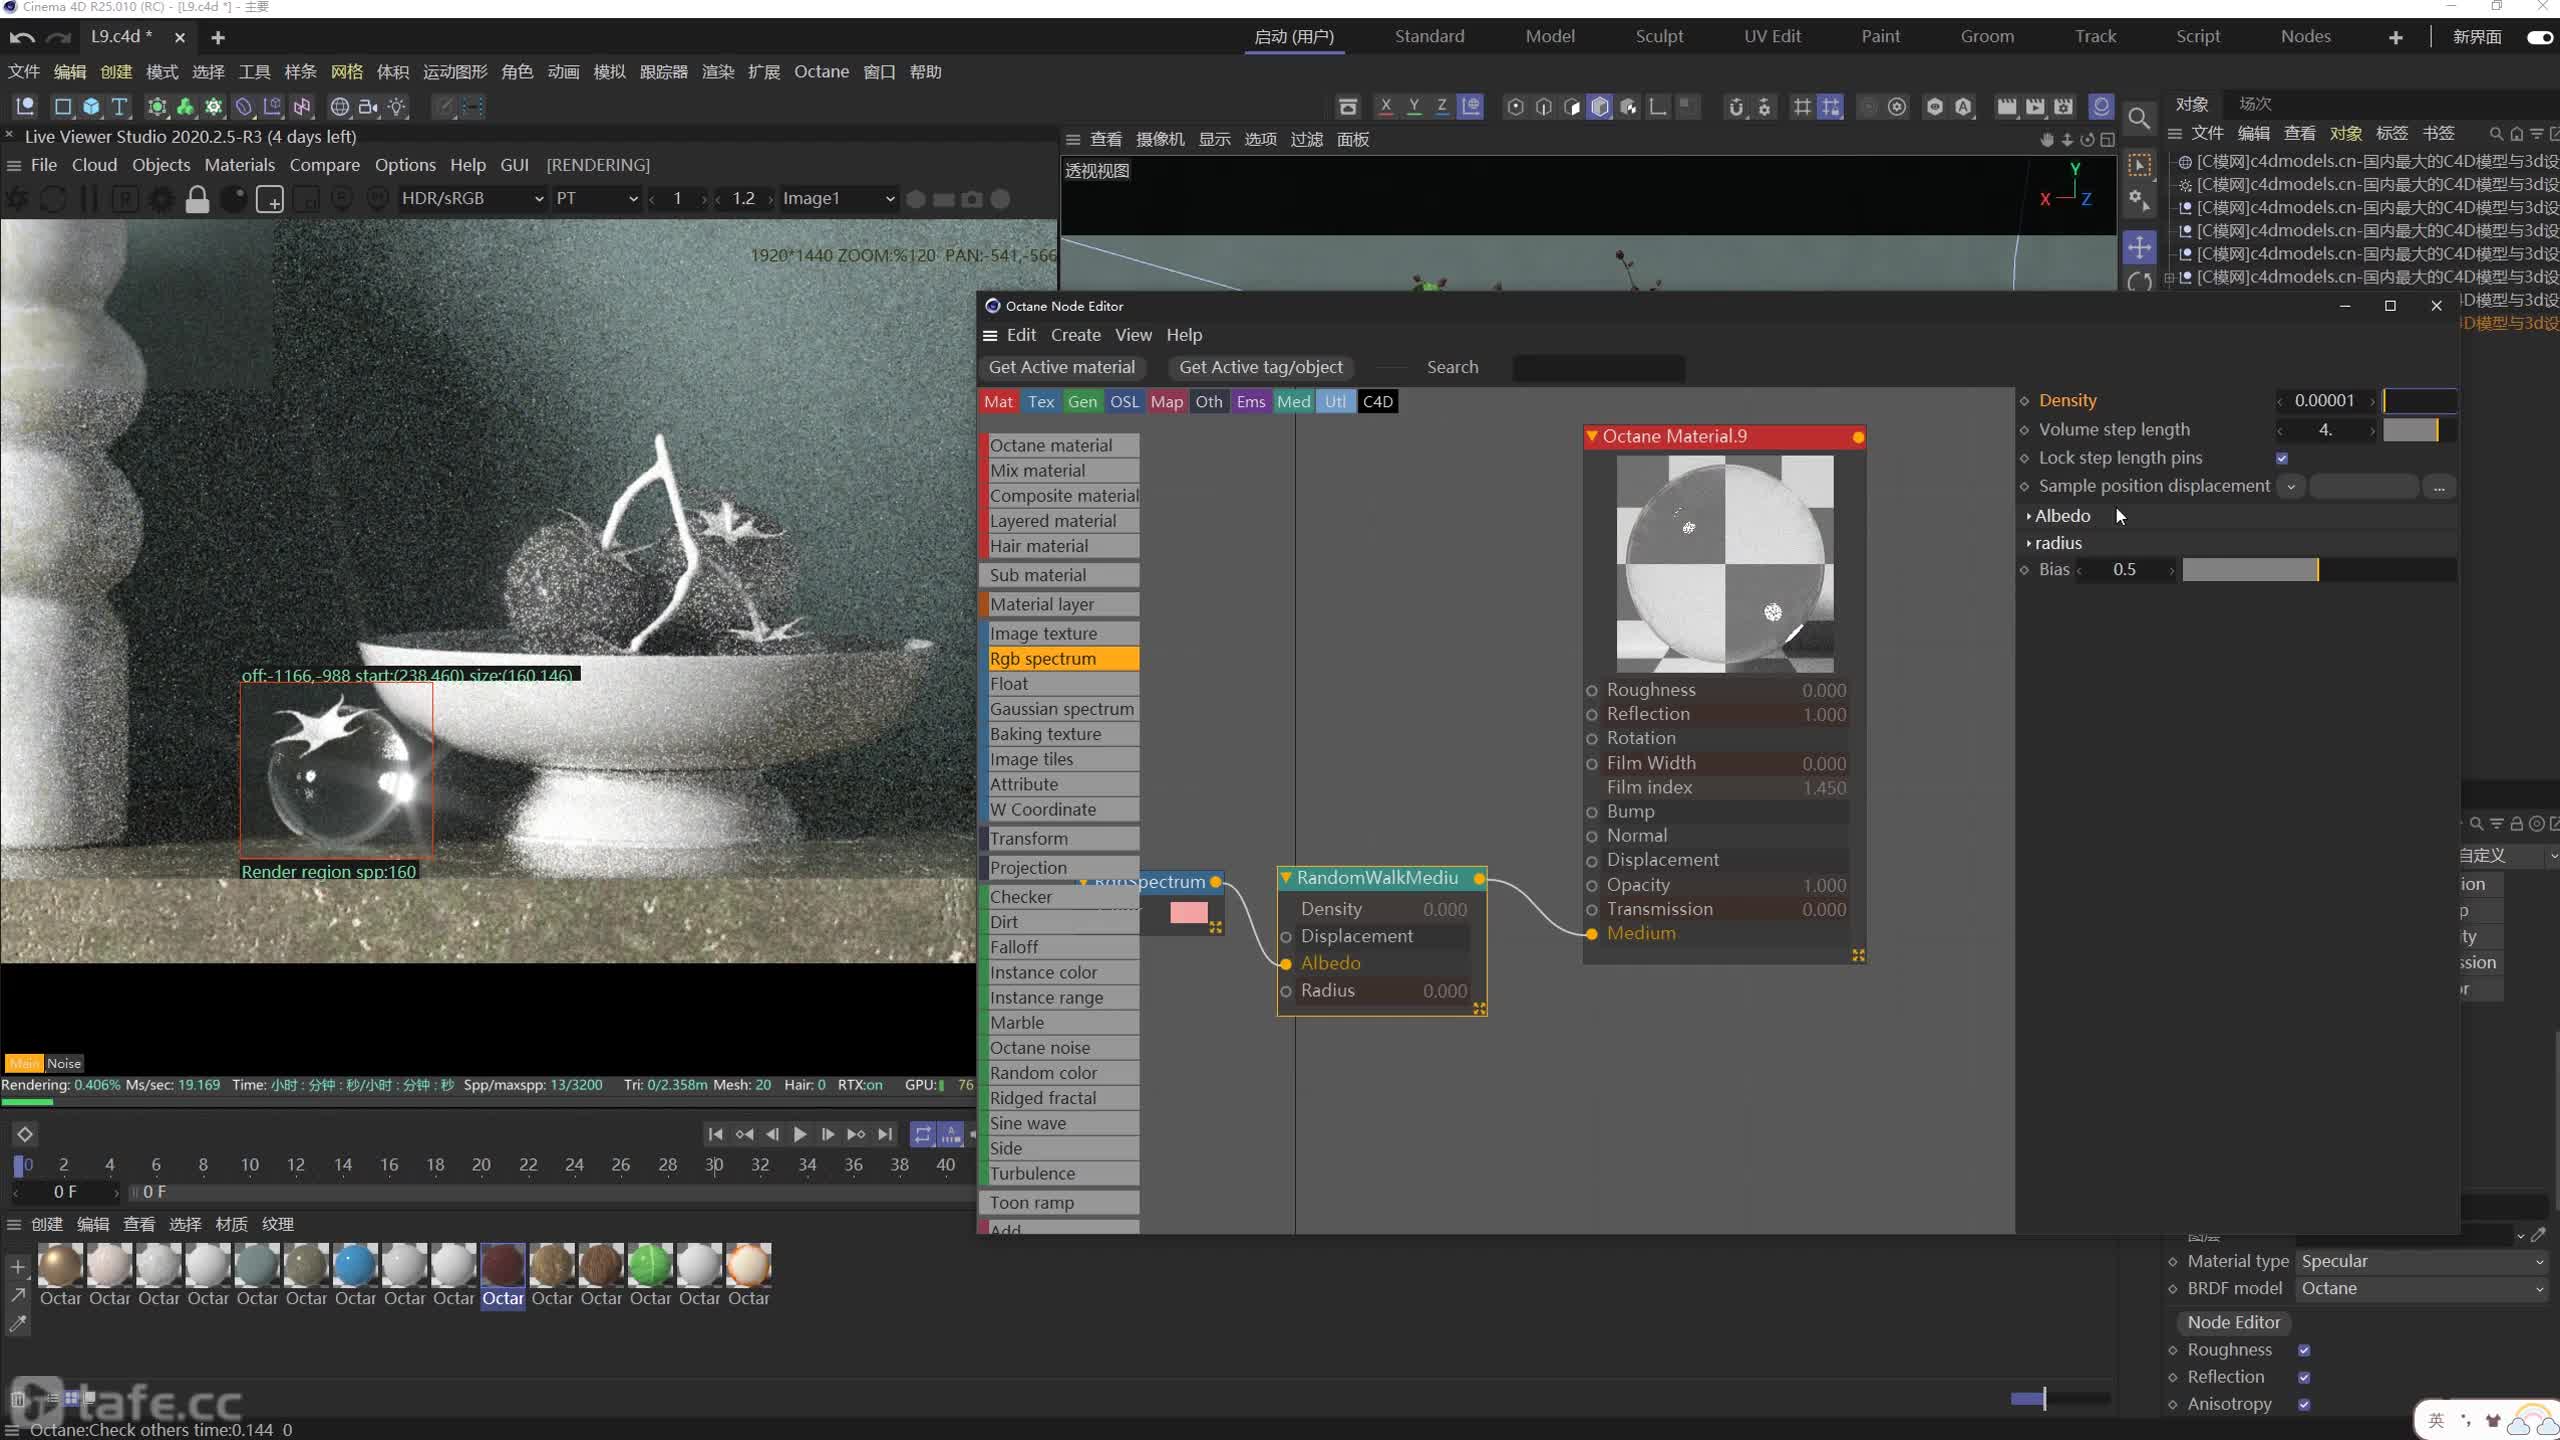Click the Y axis lock icon
Image resolution: width=2560 pixels, height=1440 pixels.
coord(1413,107)
